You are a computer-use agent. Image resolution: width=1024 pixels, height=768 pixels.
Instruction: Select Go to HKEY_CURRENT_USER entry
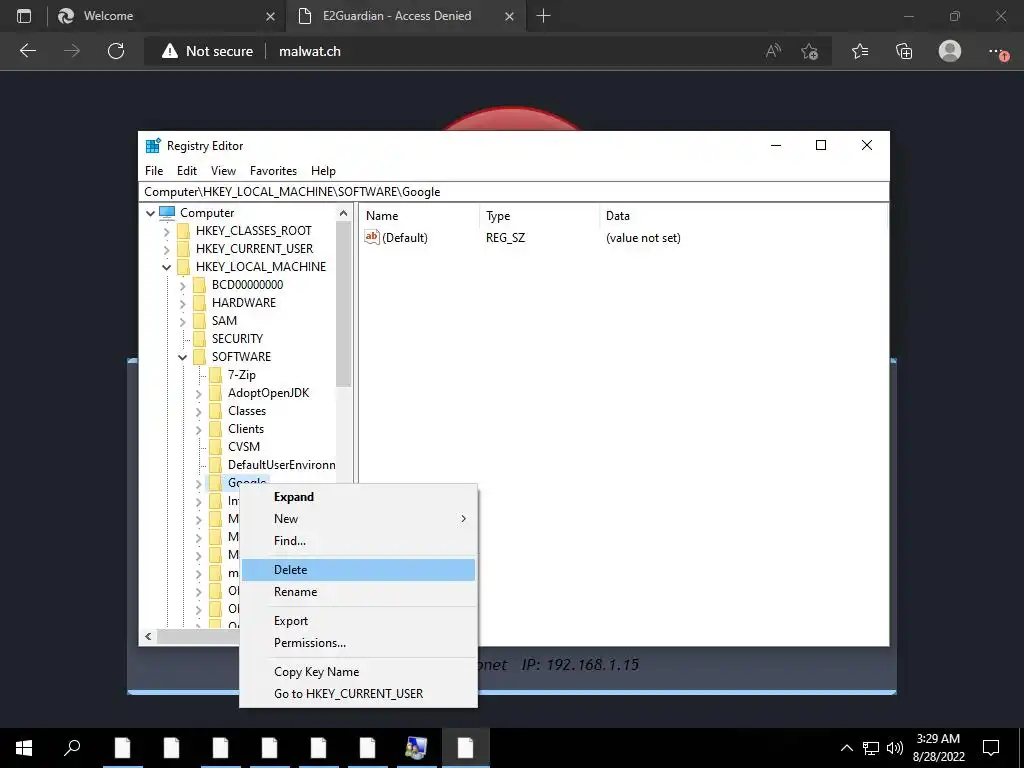coord(358,694)
